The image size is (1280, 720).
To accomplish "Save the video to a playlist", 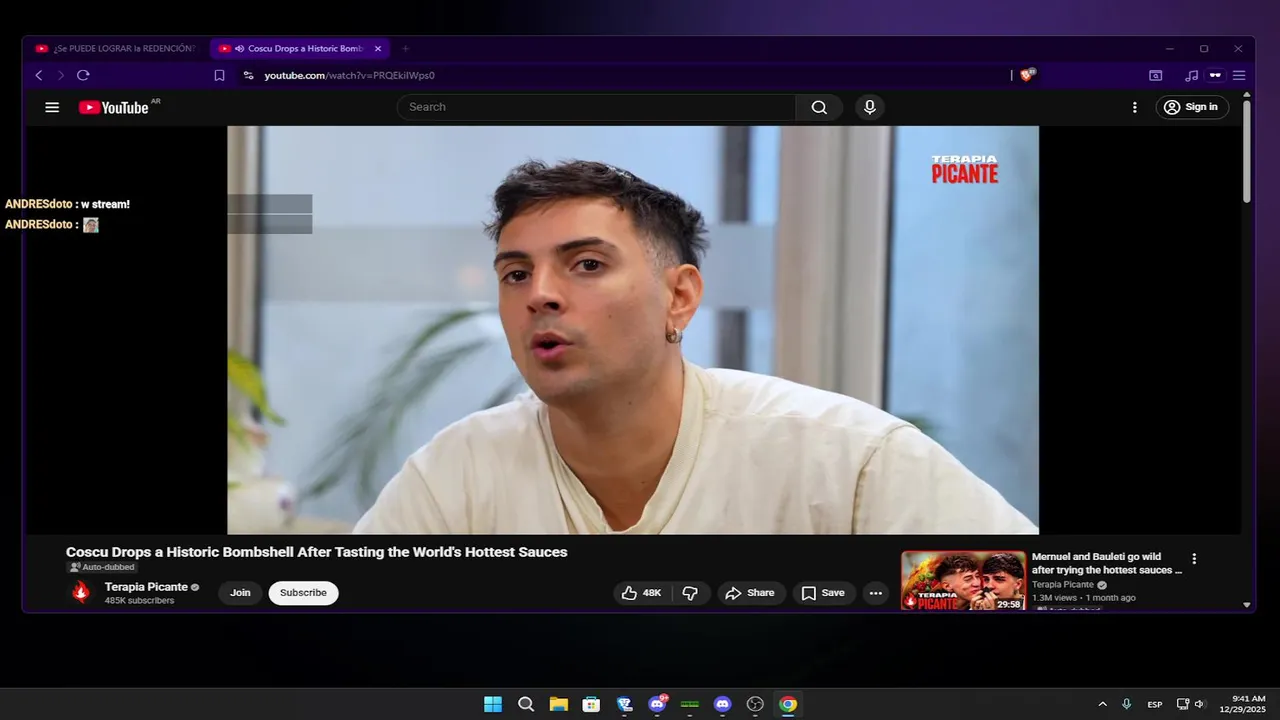I will point(824,593).
